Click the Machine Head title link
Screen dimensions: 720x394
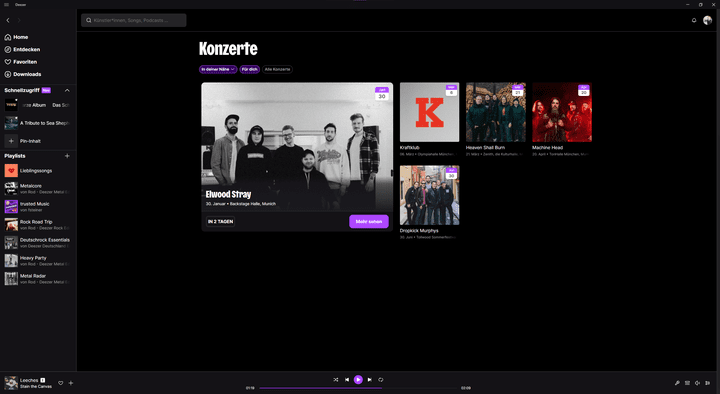click(x=547, y=148)
